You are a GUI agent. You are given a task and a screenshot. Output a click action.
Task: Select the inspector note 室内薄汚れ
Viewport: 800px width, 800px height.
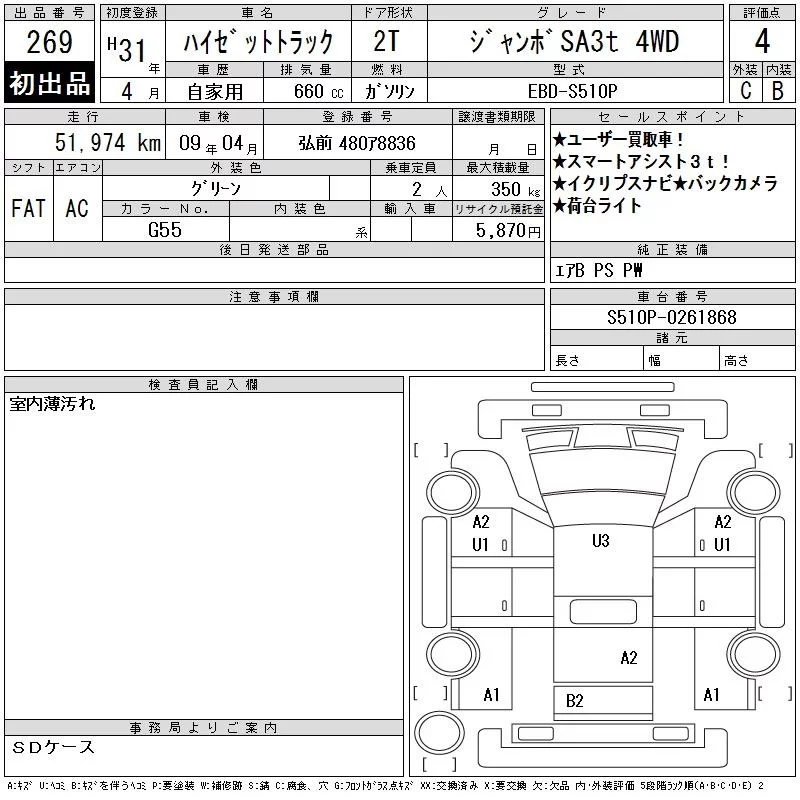[53, 404]
